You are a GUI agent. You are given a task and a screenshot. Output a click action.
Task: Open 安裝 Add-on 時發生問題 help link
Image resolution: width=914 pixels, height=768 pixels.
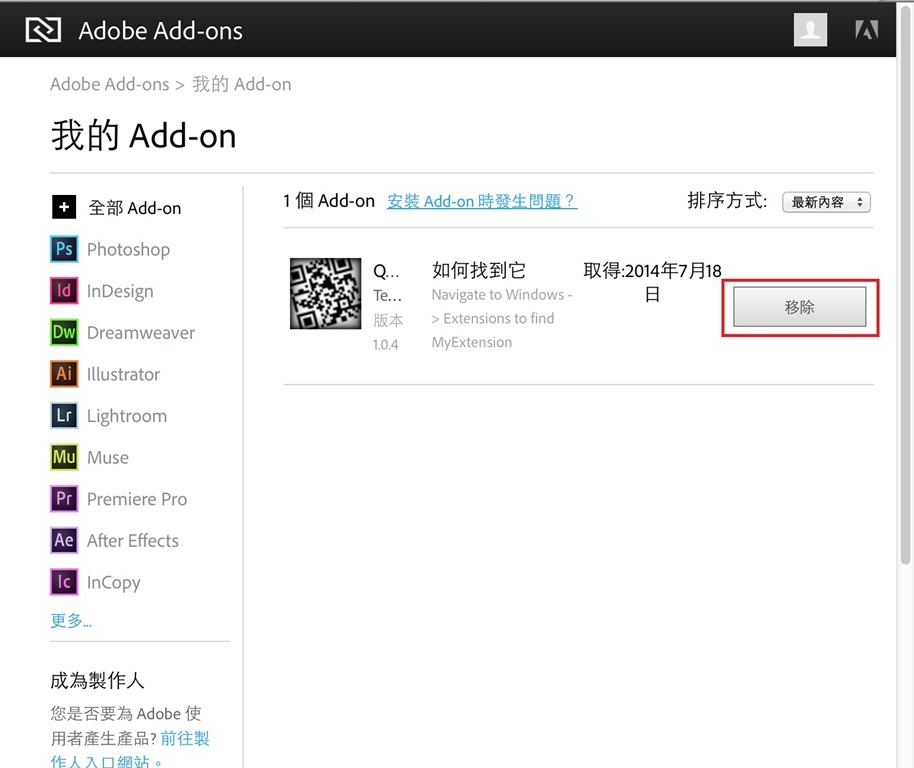point(481,201)
